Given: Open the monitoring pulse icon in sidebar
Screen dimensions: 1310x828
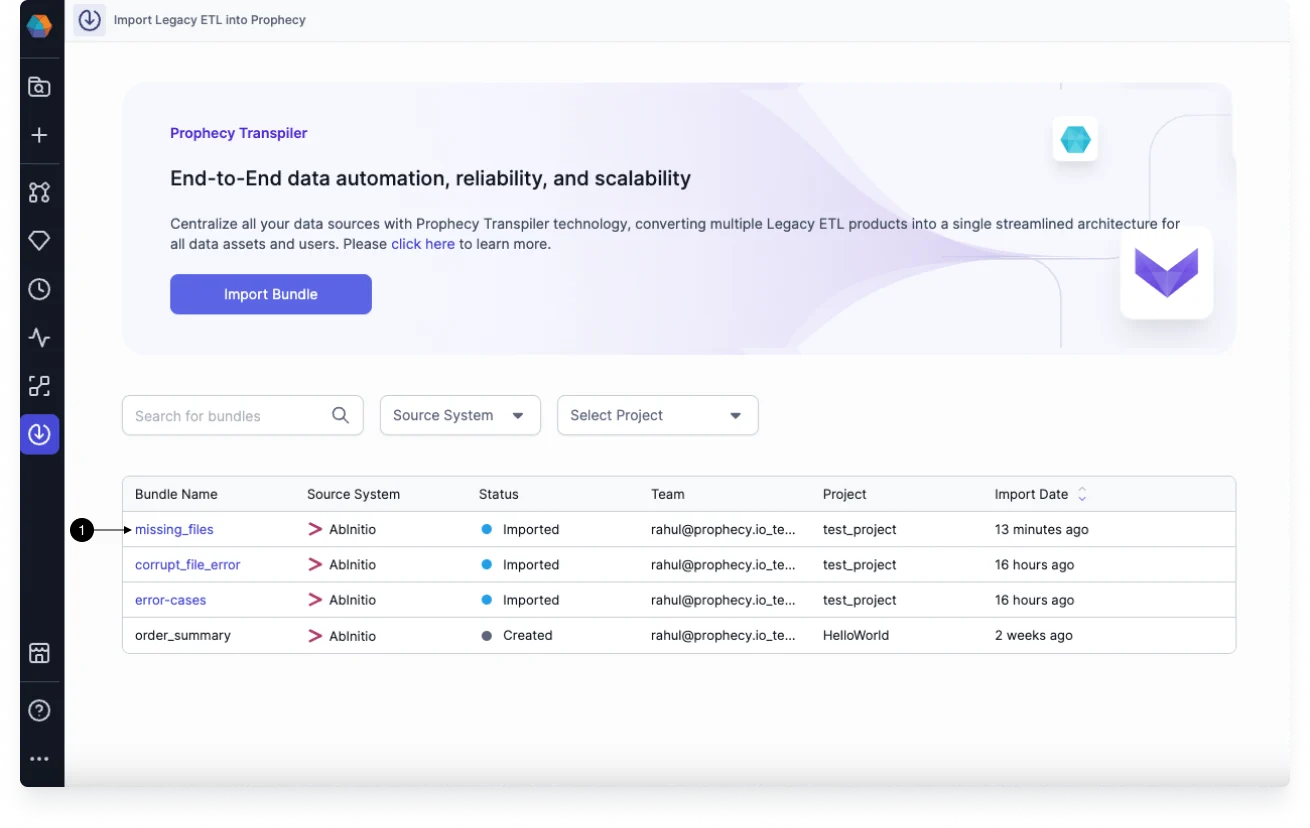Looking at the screenshot, I should [39, 337].
